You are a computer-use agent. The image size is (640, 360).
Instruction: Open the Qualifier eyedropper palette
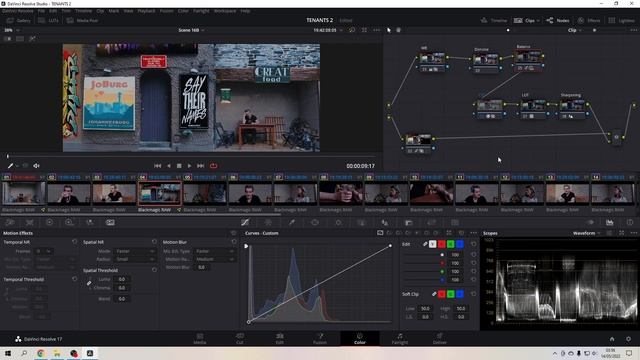click(292, 222)
